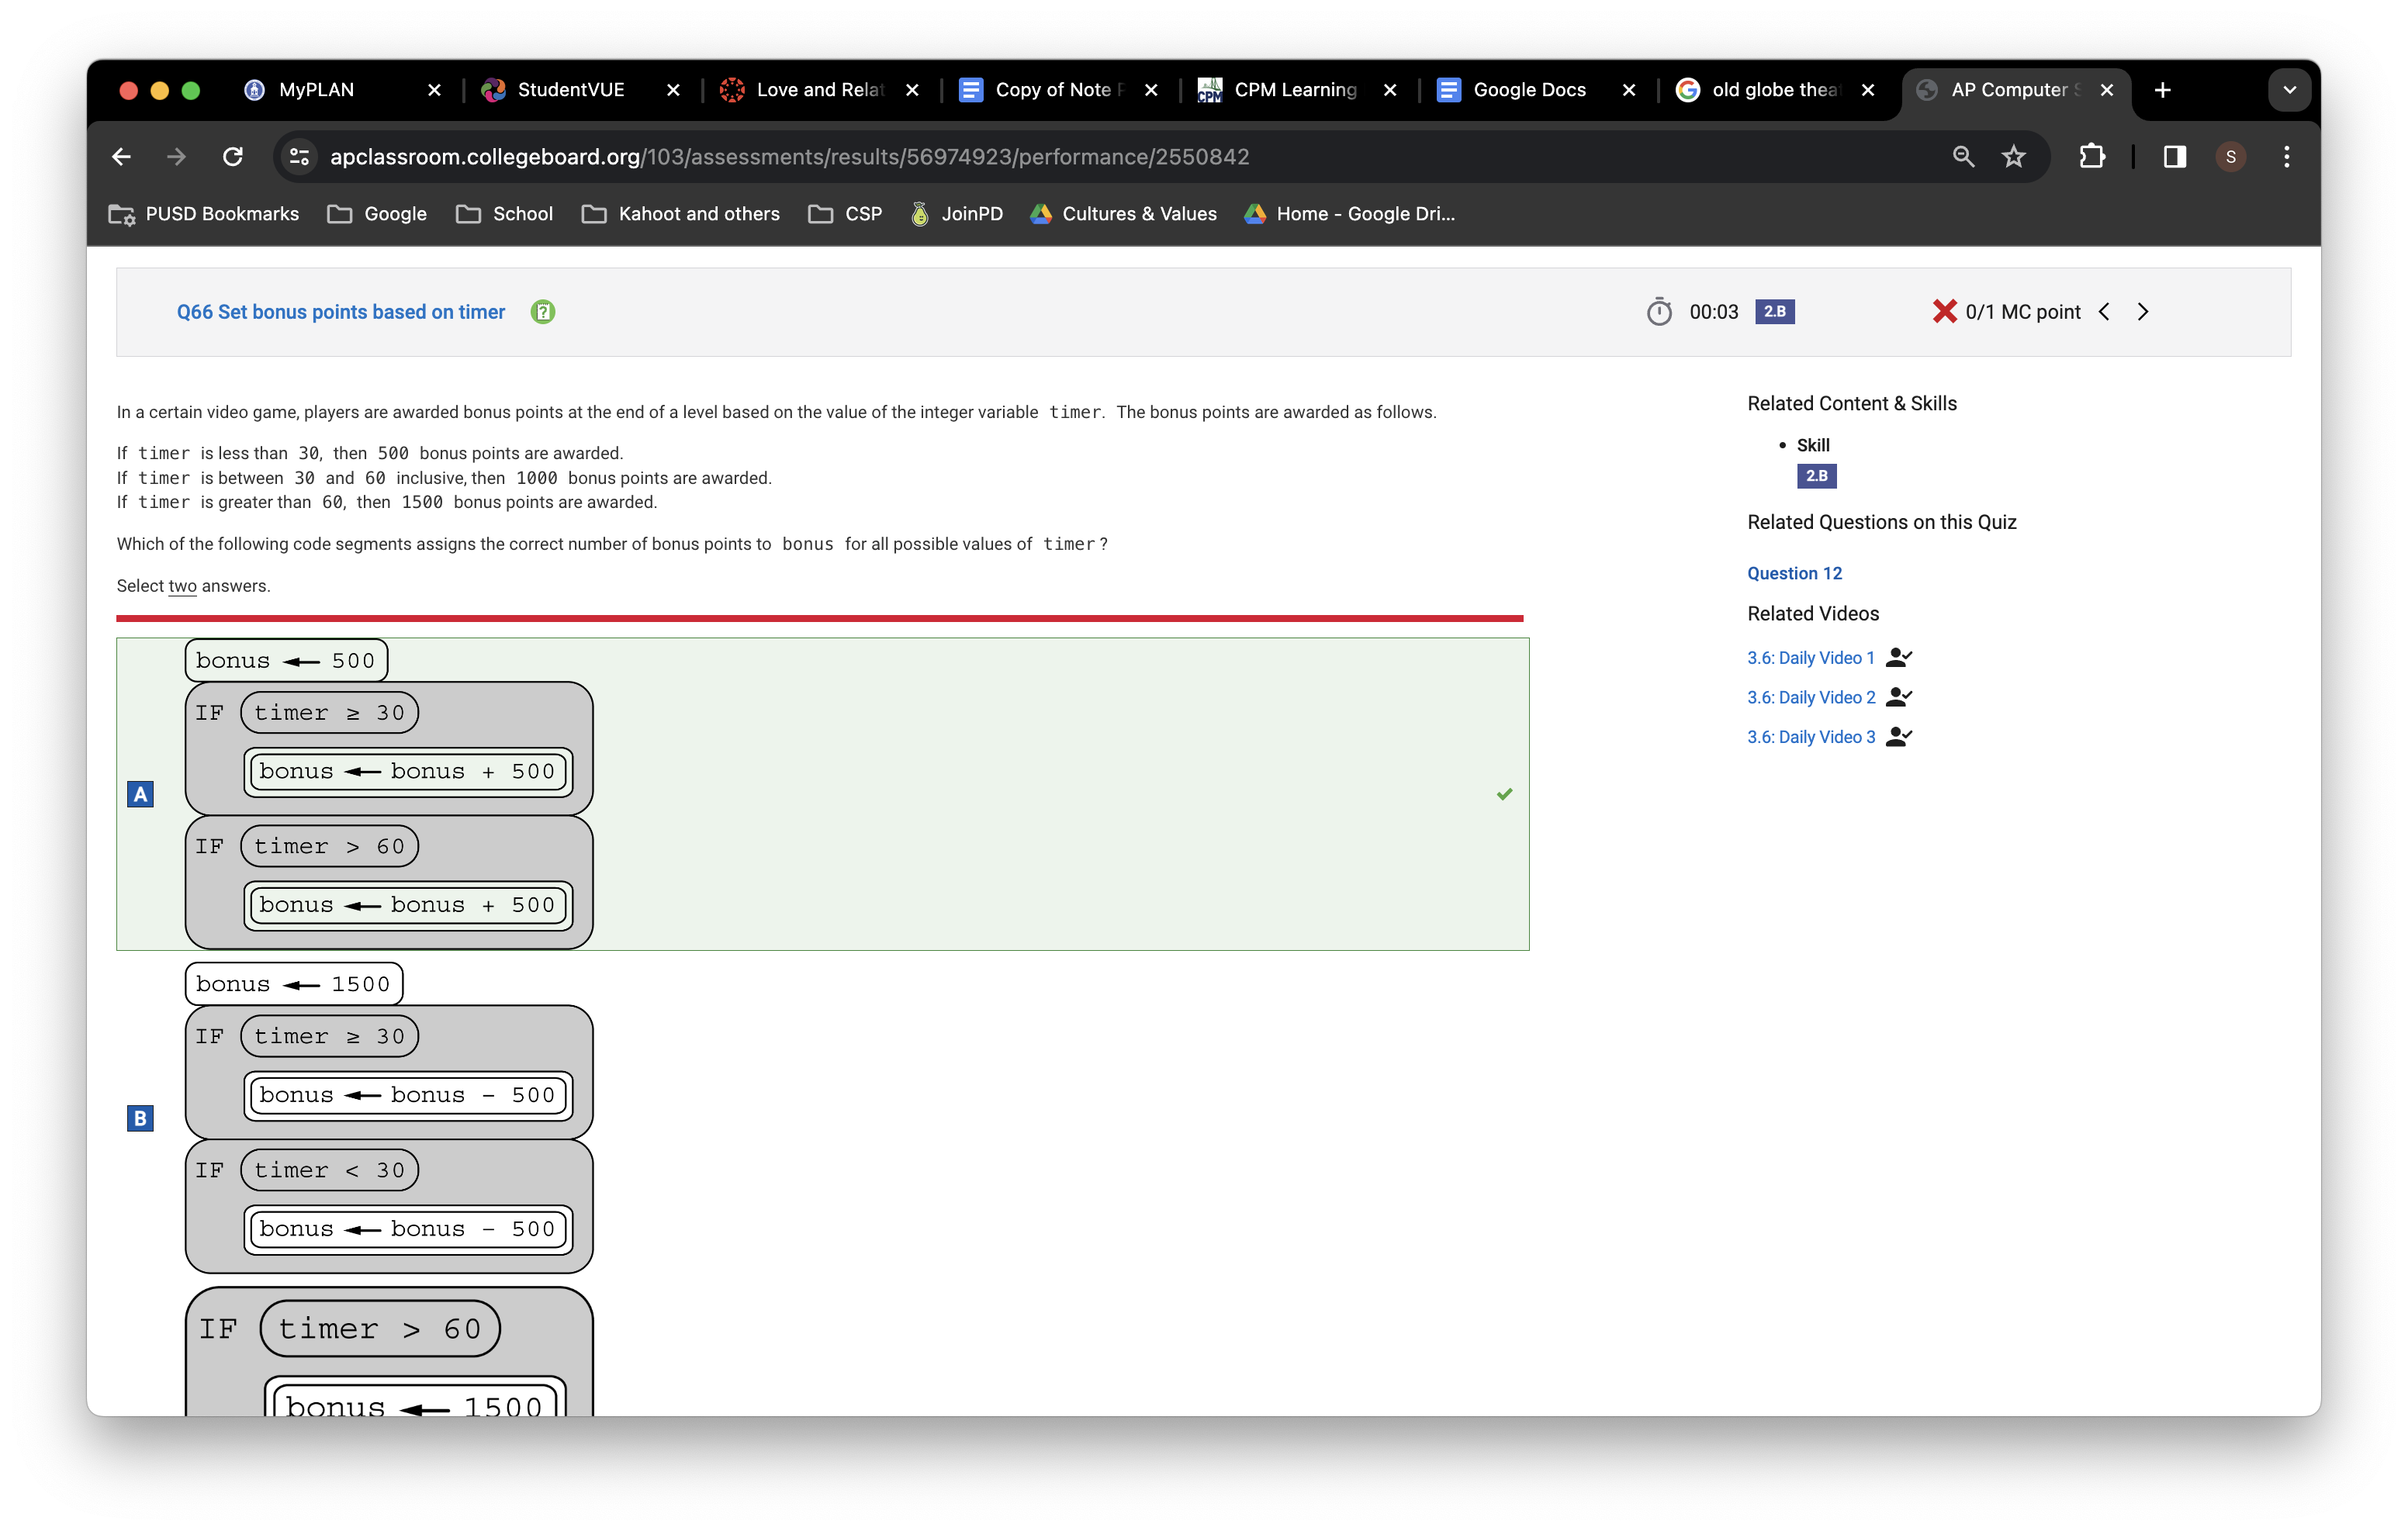
Task: Click the URL address bar field
Action: click(x=1100, y=157)
